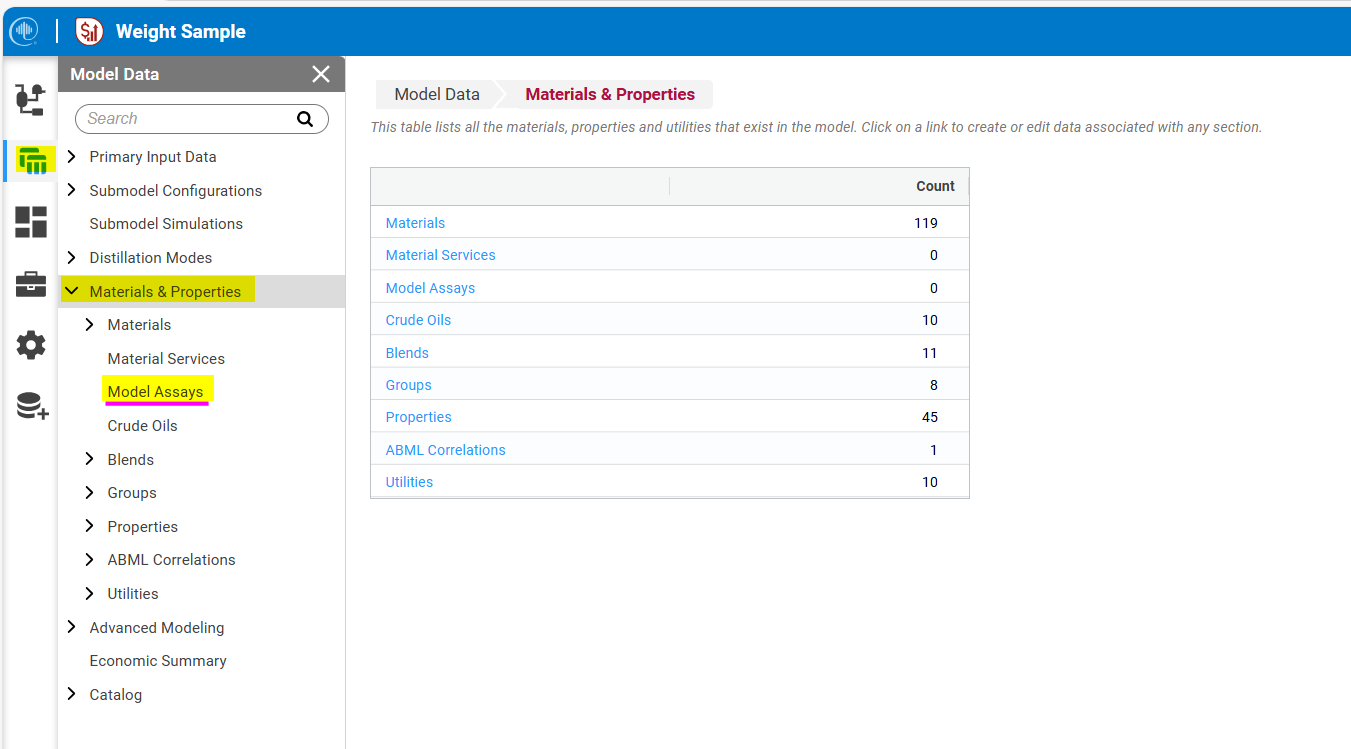Click Model Data breadcrumb

coord(437,94)
